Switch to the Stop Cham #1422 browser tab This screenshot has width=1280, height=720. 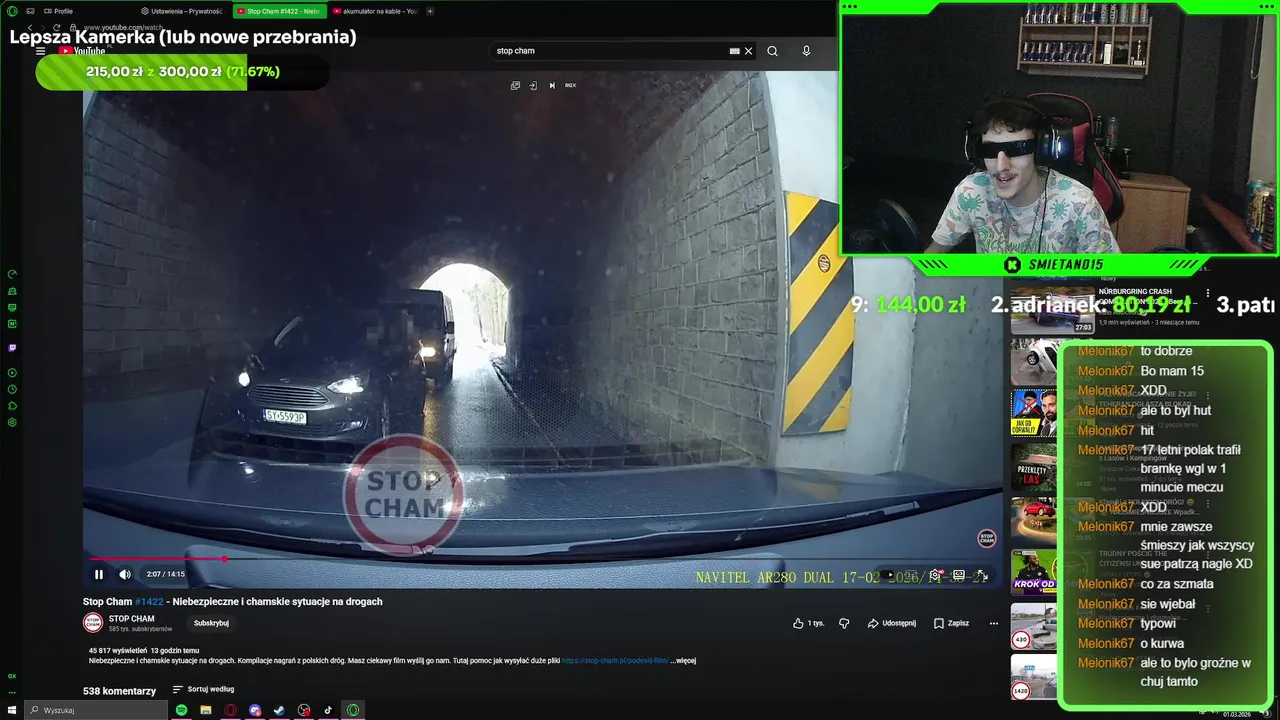pos(280,11)
